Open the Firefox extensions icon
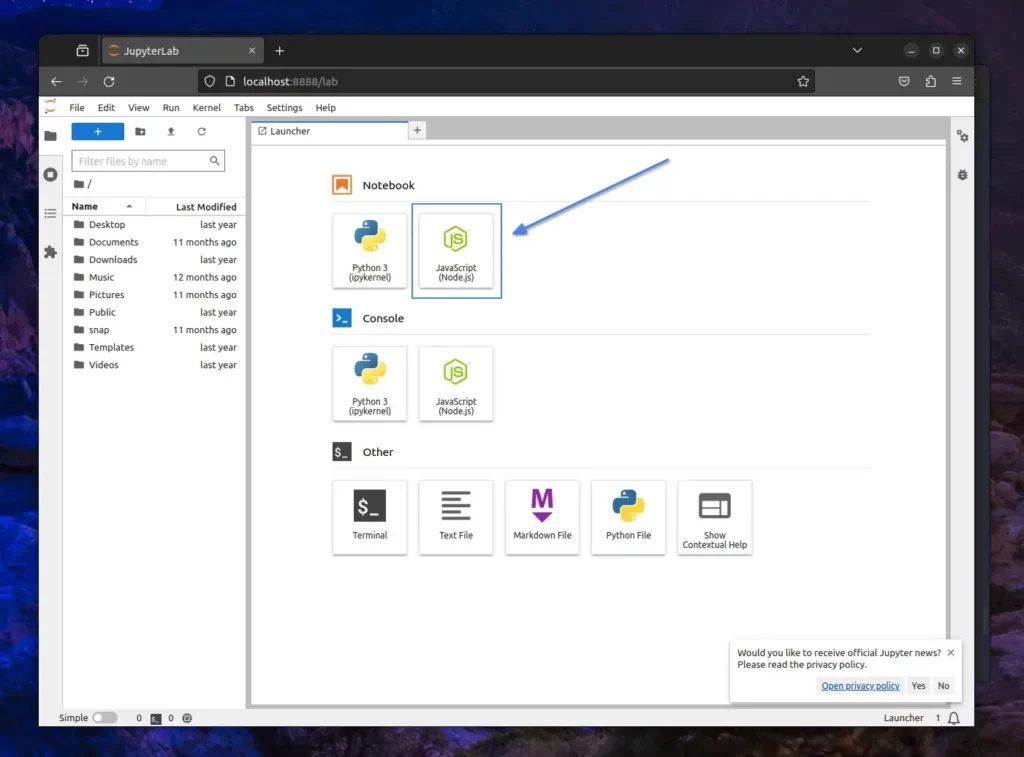This screenshot has height=757, width=1024. (931, 82)
